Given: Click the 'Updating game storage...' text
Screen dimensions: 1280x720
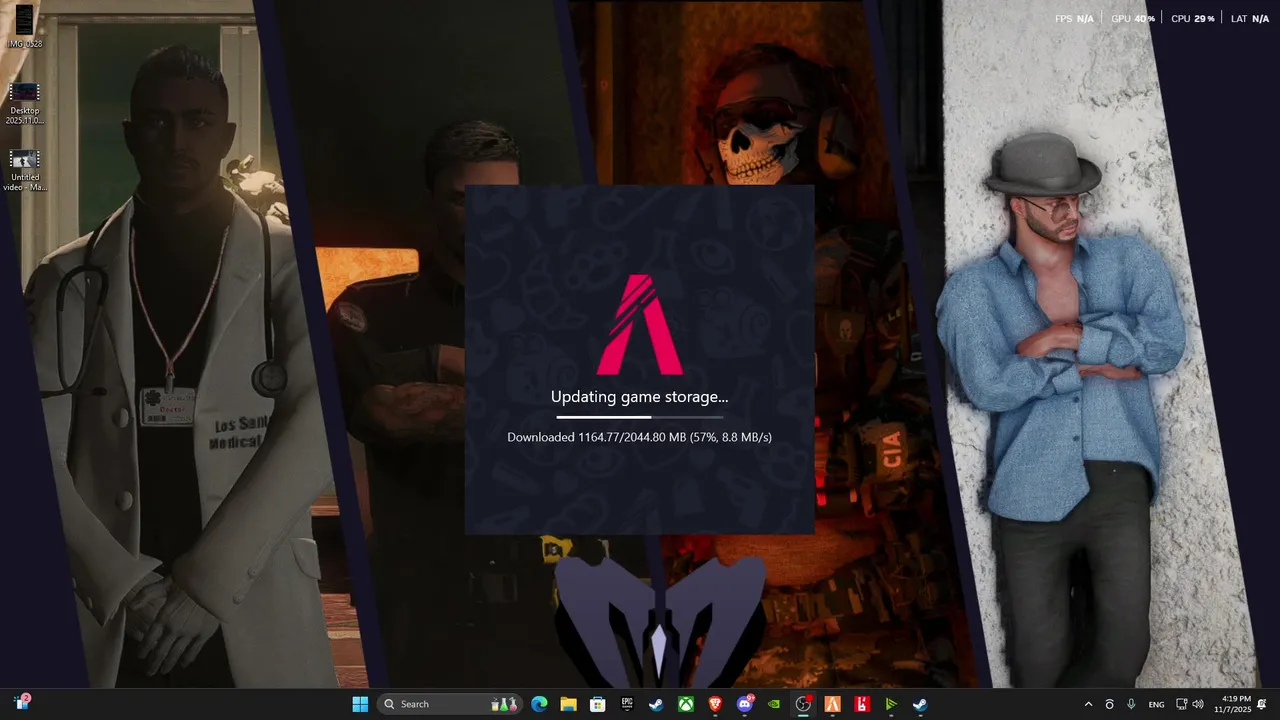Looking at the screenshot, I should pos(640,397).
